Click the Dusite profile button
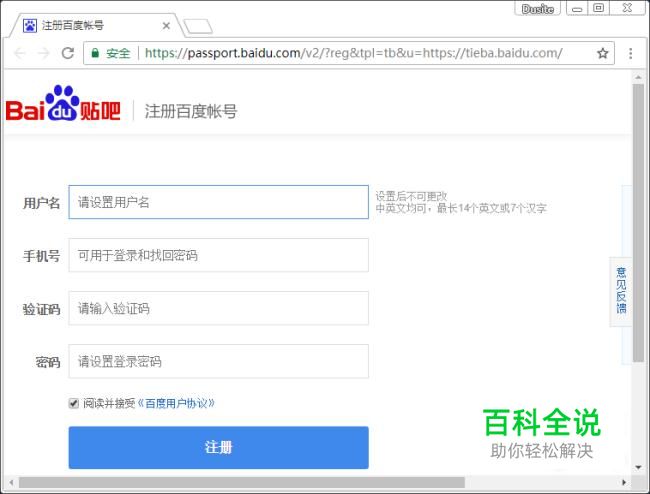Image resolution: width=650 pixels, height=494 pixels. pos(538,9)
